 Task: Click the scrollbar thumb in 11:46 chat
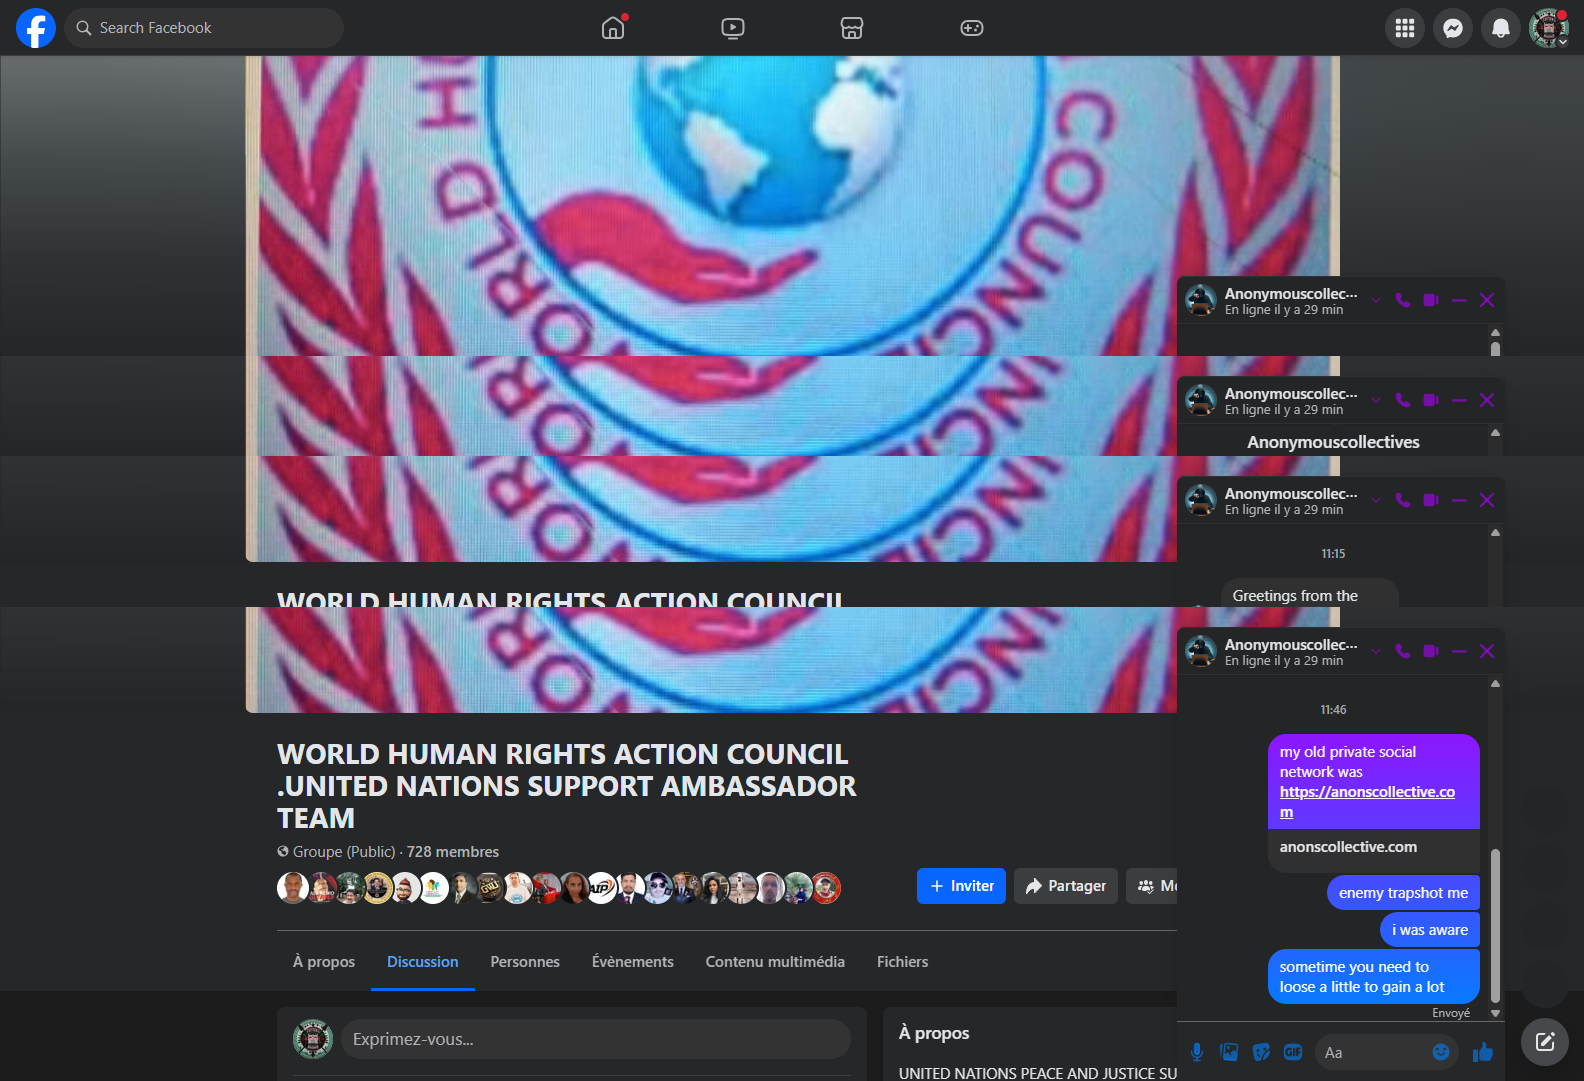pyautogui.click(x=1495, y=926)
